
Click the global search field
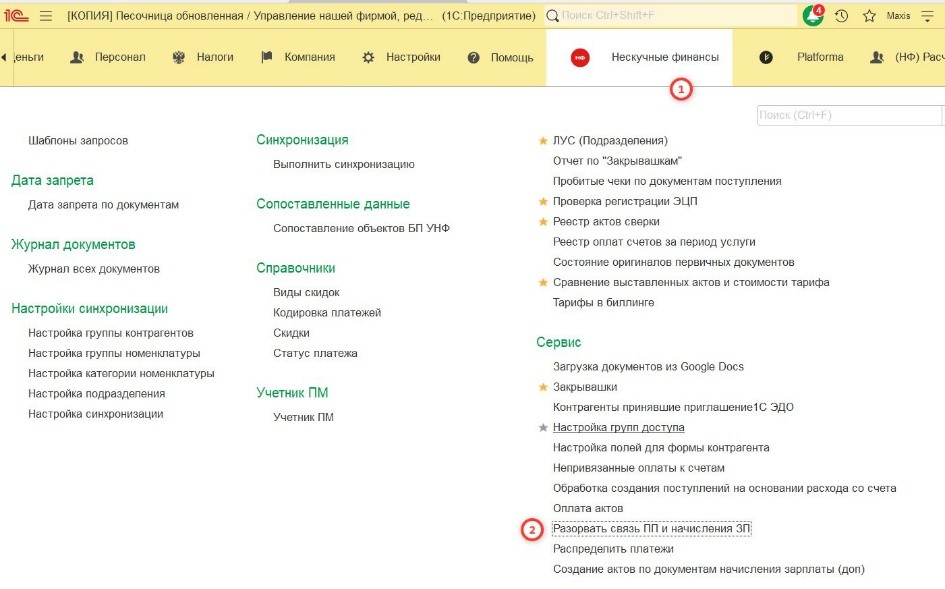click(x=670, y=16)
